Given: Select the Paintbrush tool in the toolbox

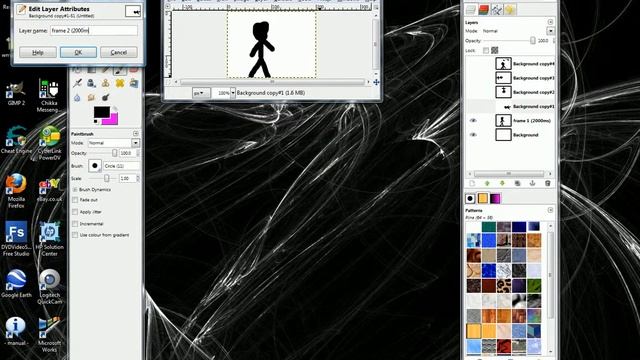Looking at the screenshot, I should (x=120, y=71).
